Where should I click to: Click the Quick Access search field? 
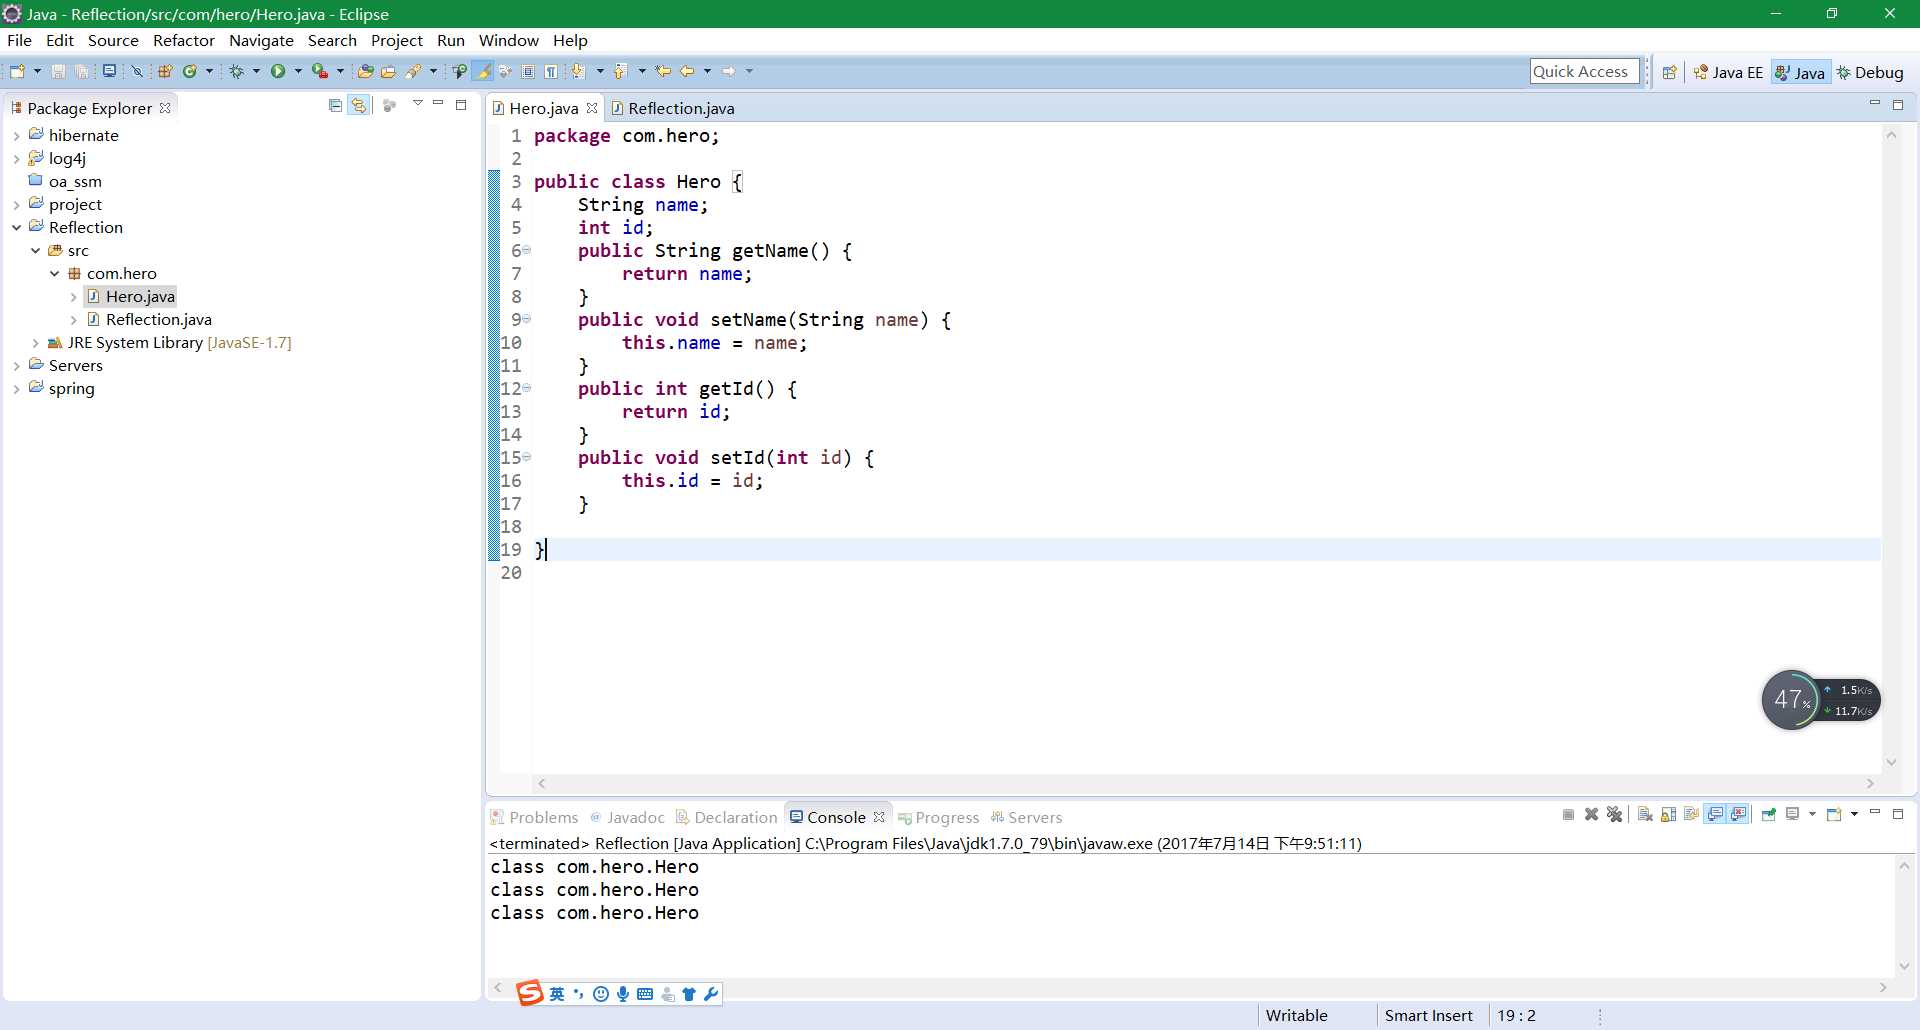click(1584, 71)
